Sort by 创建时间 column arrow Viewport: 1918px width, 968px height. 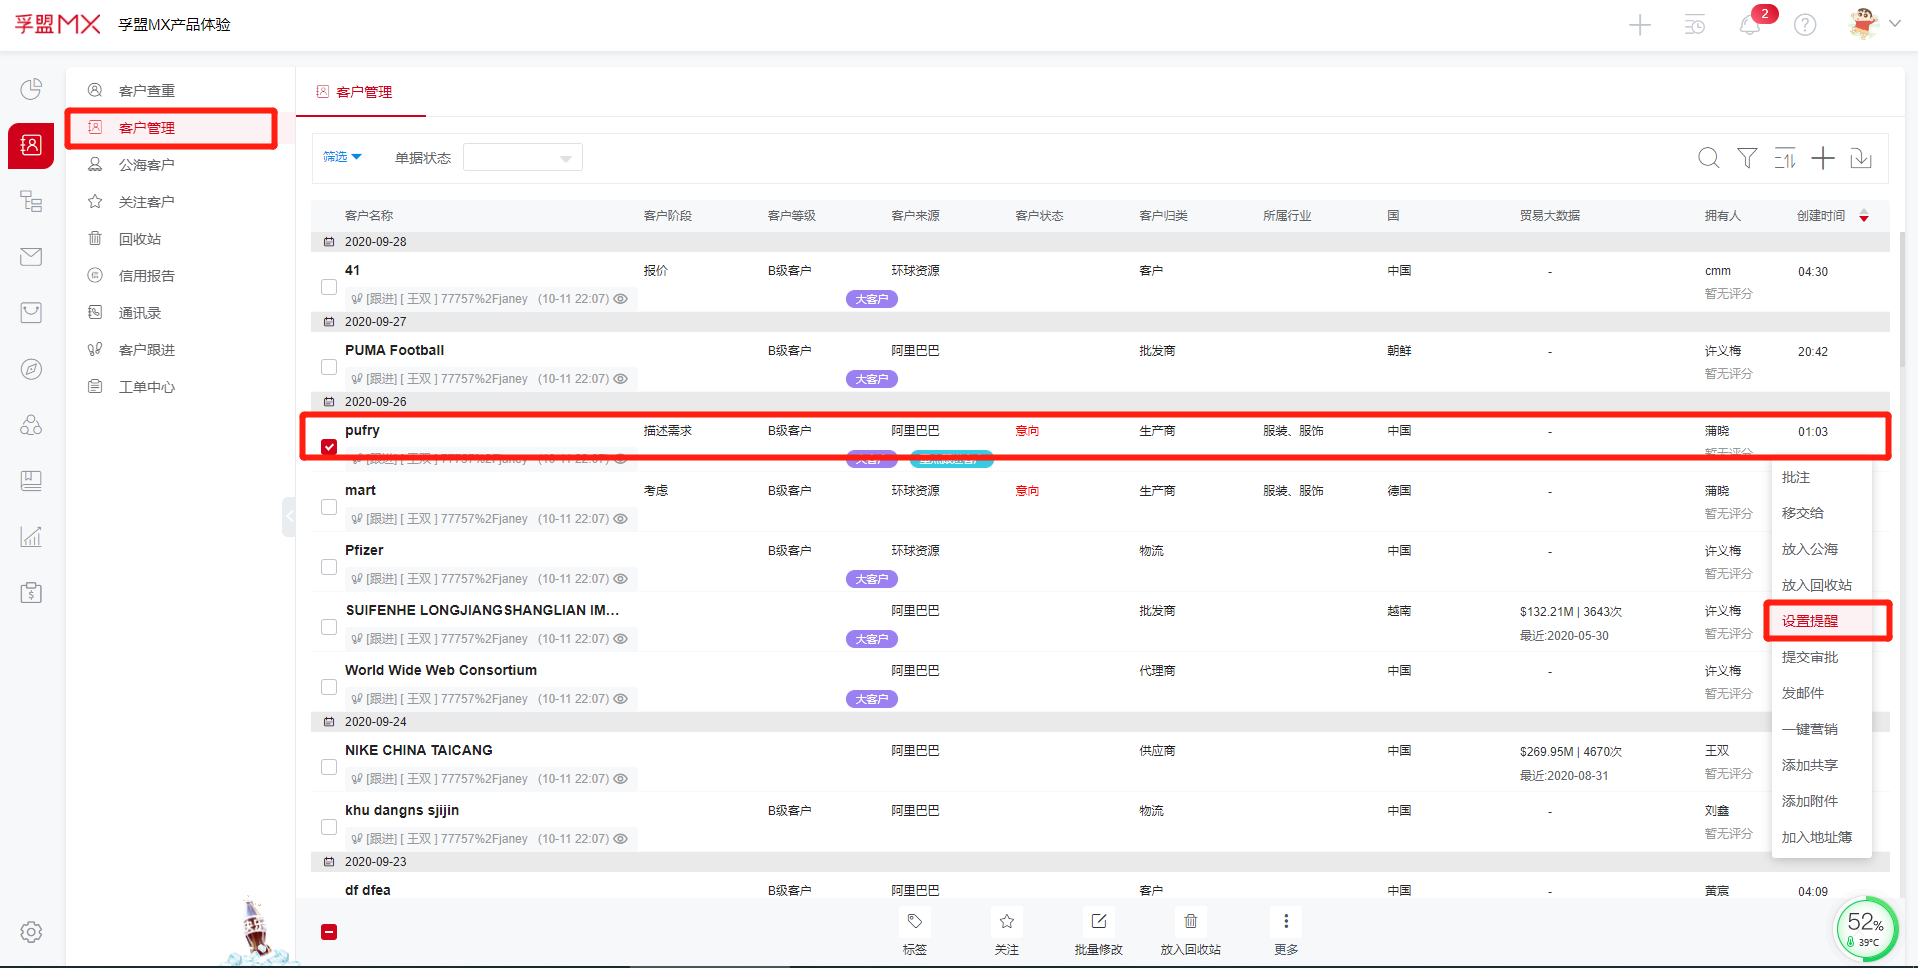pos(1864,216)
